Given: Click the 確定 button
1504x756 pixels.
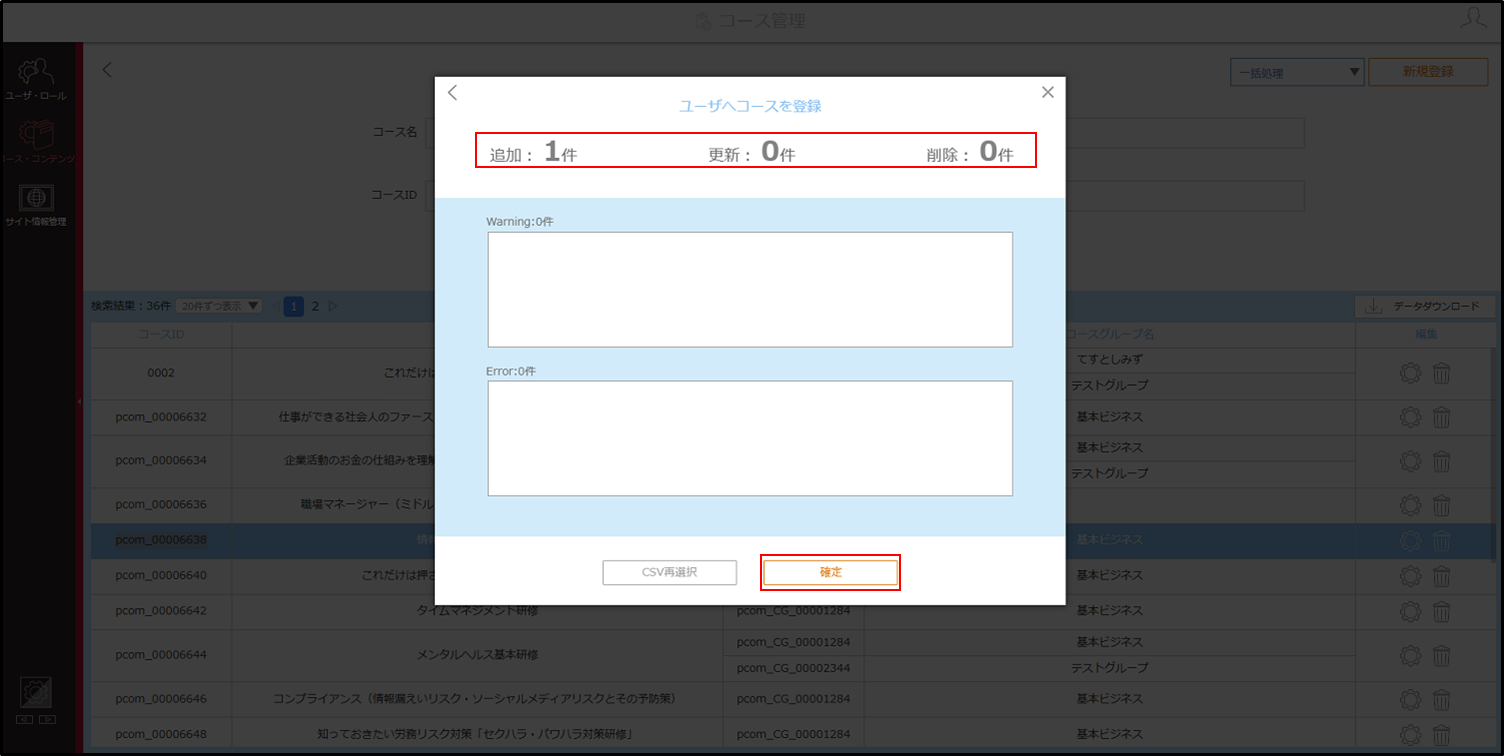Looking at the screenshot, I should point(830,572).
